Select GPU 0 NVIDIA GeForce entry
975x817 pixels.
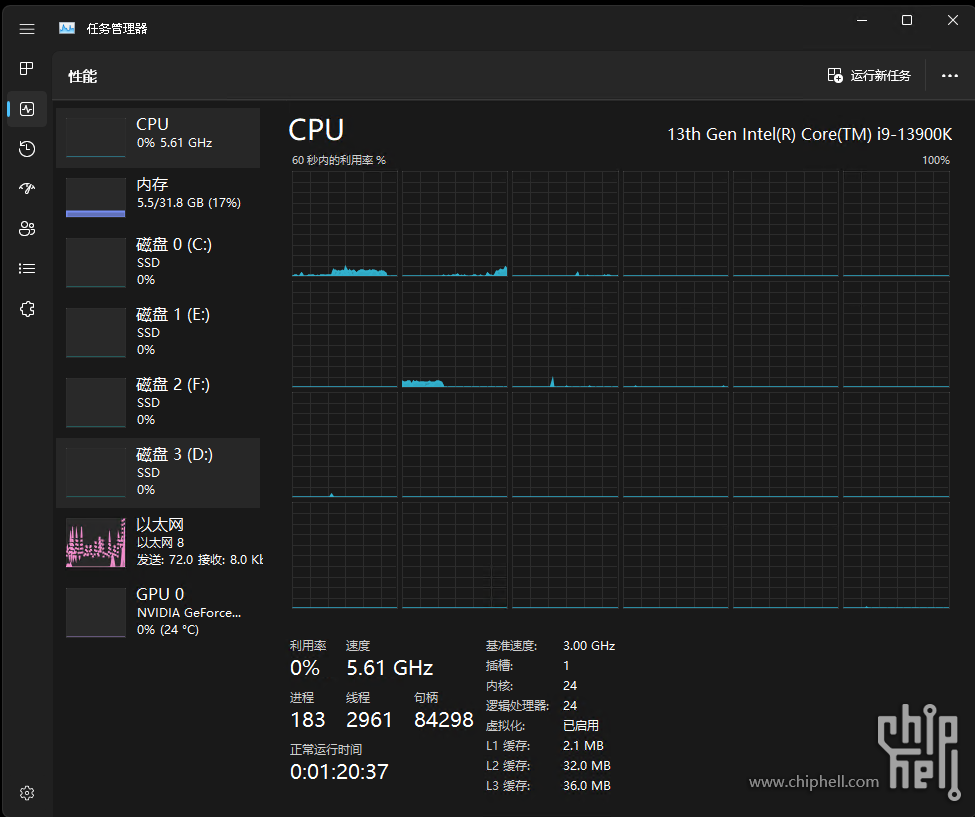pyautogui.click(x=158, y=612)
